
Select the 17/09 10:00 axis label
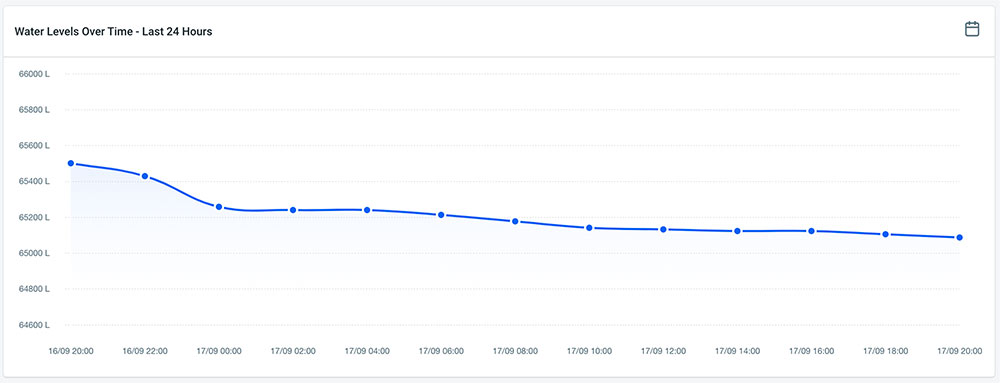coord(589,351)
